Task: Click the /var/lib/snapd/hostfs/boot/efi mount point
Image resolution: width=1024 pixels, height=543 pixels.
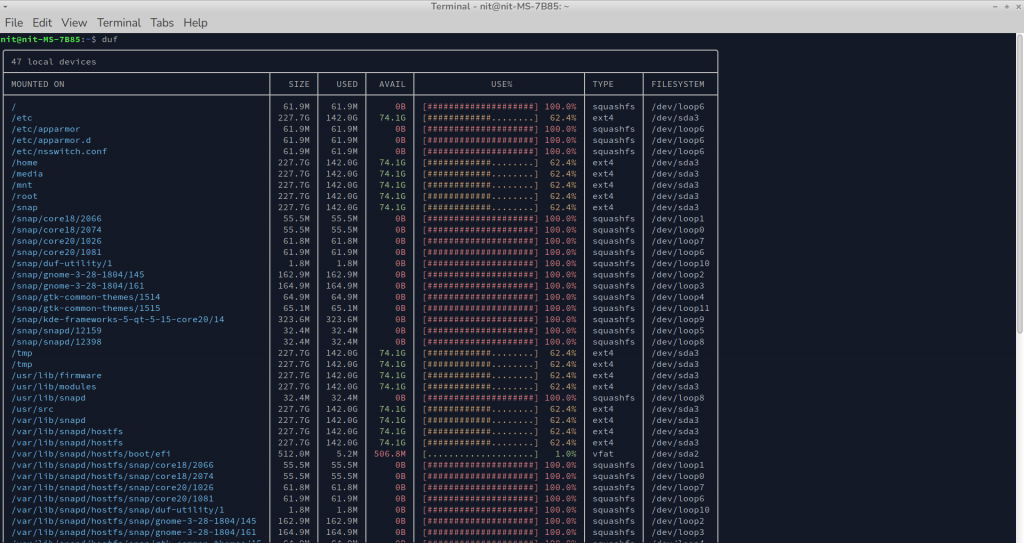Action: click(91, 453)
